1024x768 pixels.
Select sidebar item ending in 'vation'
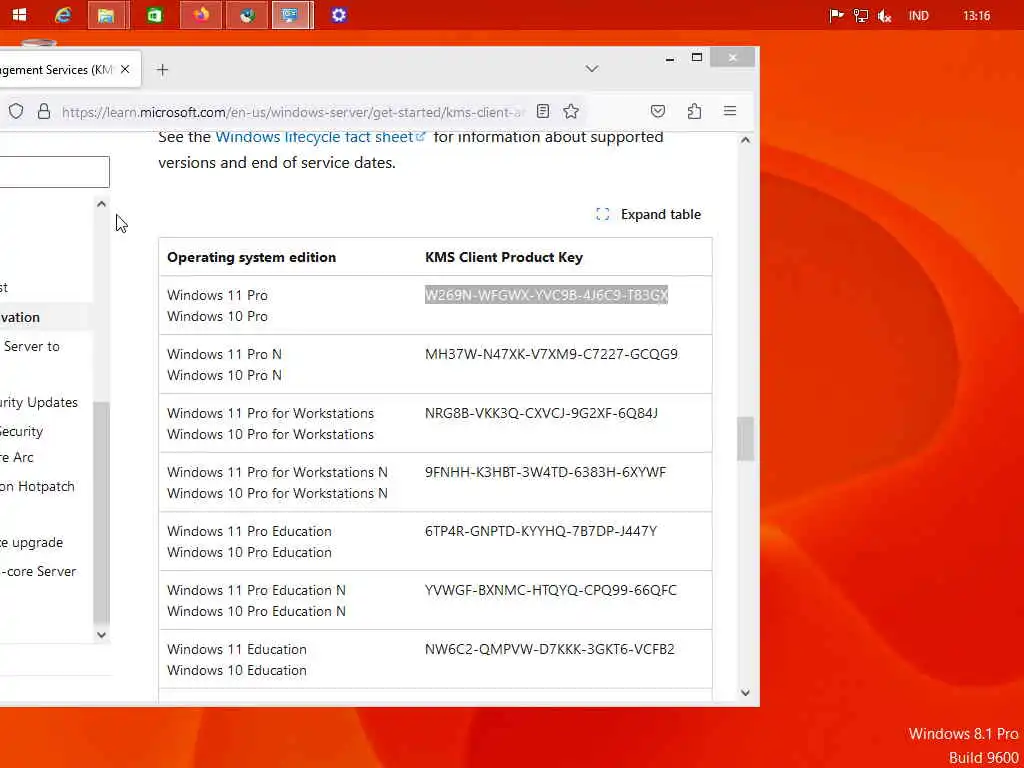coord(20,317)
